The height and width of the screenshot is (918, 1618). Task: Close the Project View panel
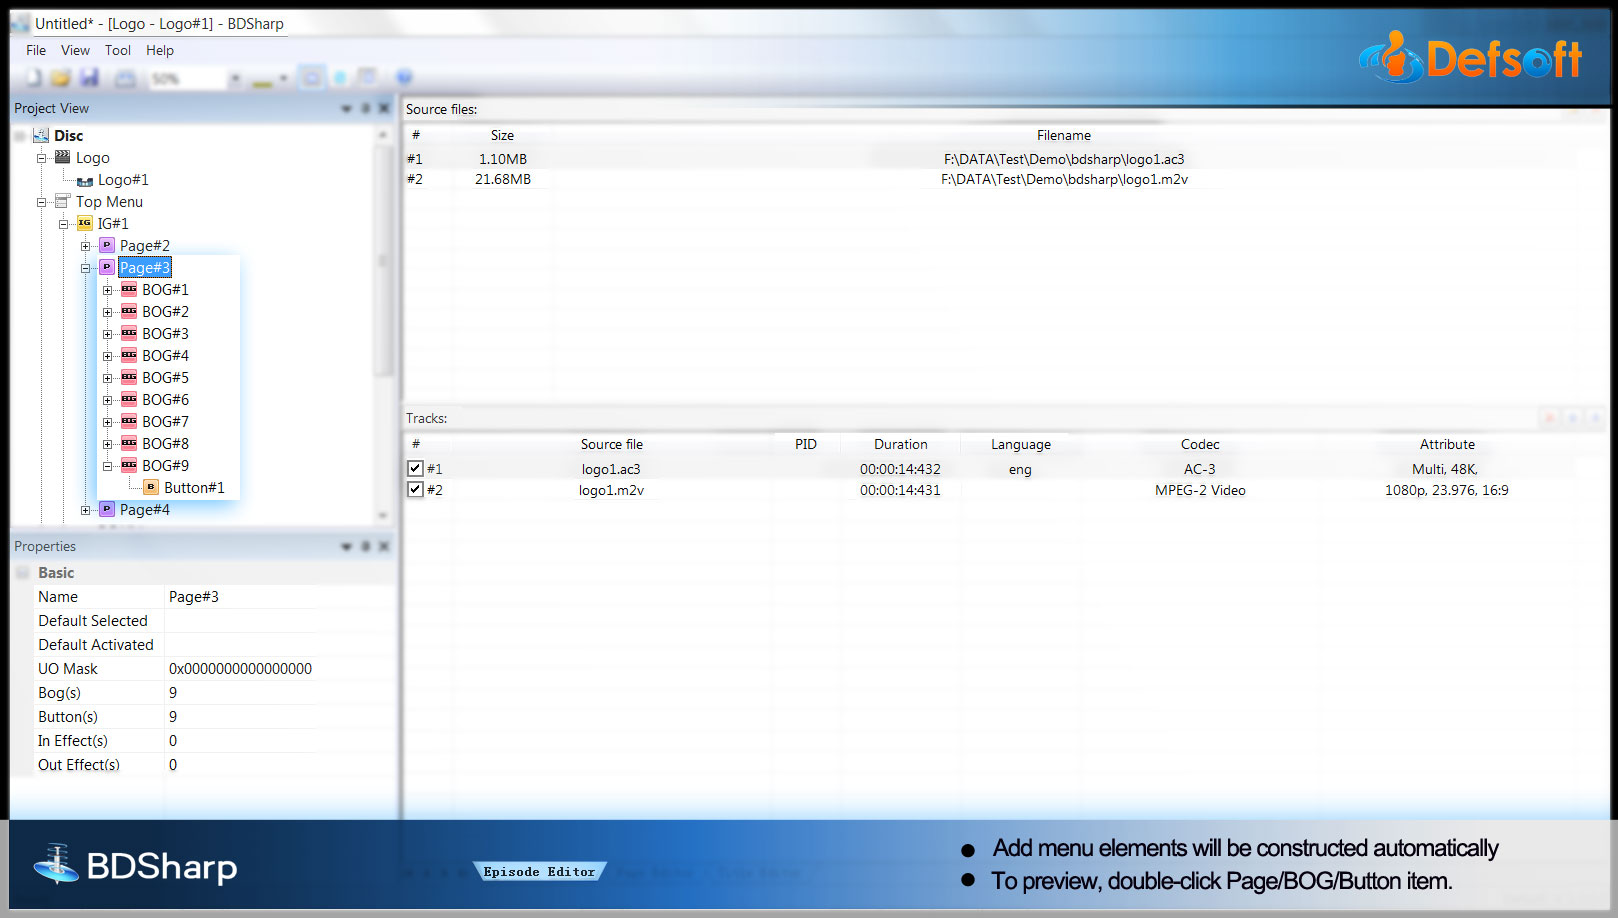384,108
